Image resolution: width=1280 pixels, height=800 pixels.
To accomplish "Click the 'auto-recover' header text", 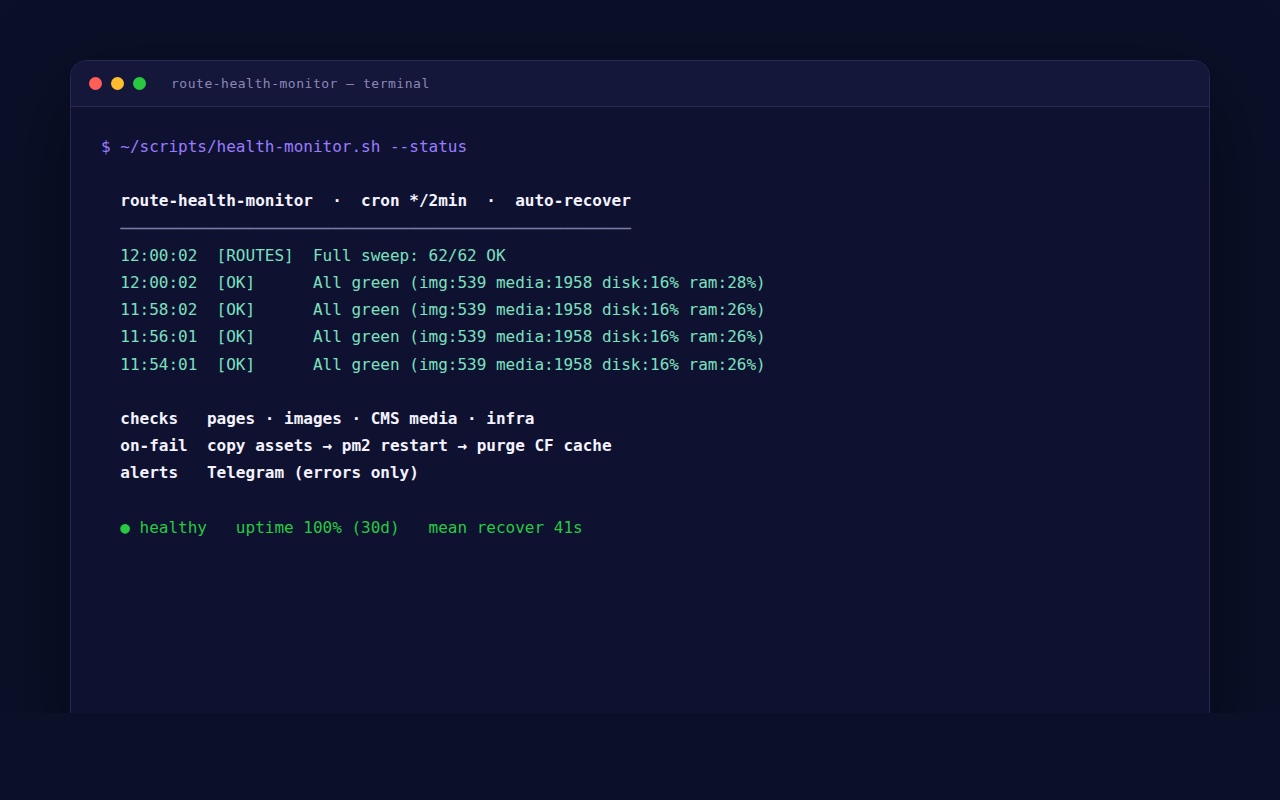I will [x=573, y=201].
